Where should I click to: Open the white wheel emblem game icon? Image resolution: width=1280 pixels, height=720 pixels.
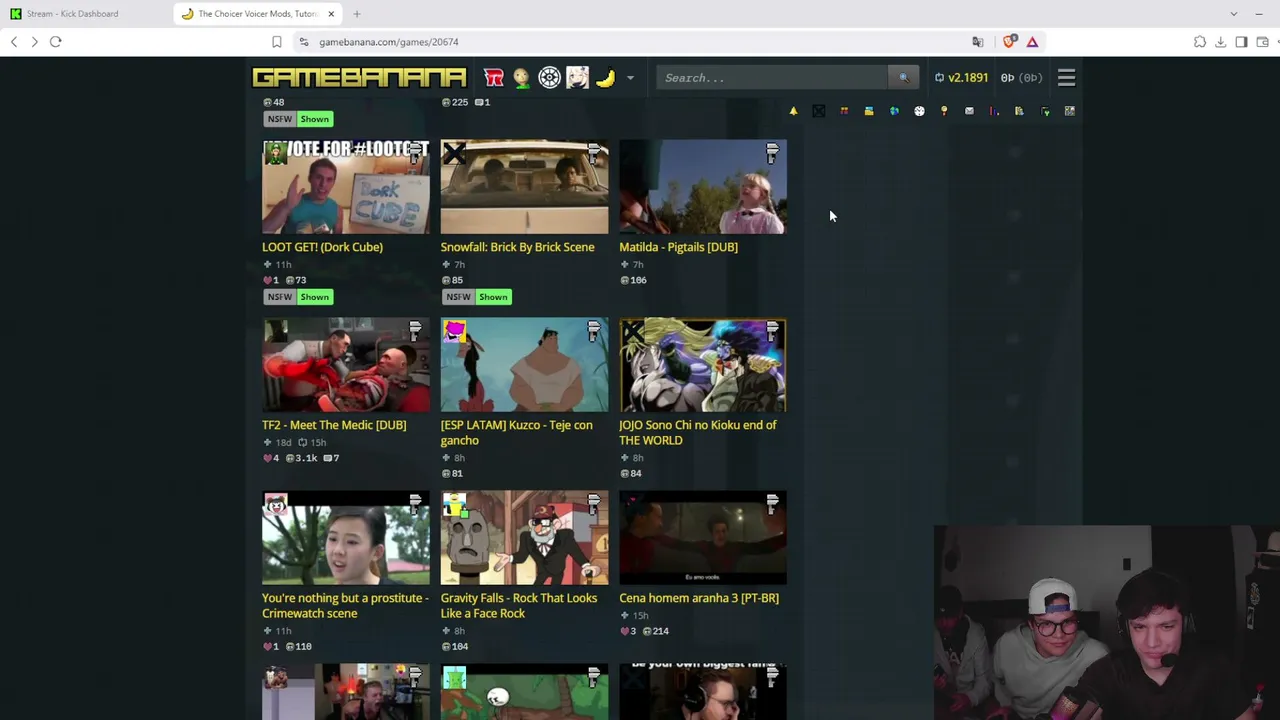pyautogui.click(x=549, y=77)
